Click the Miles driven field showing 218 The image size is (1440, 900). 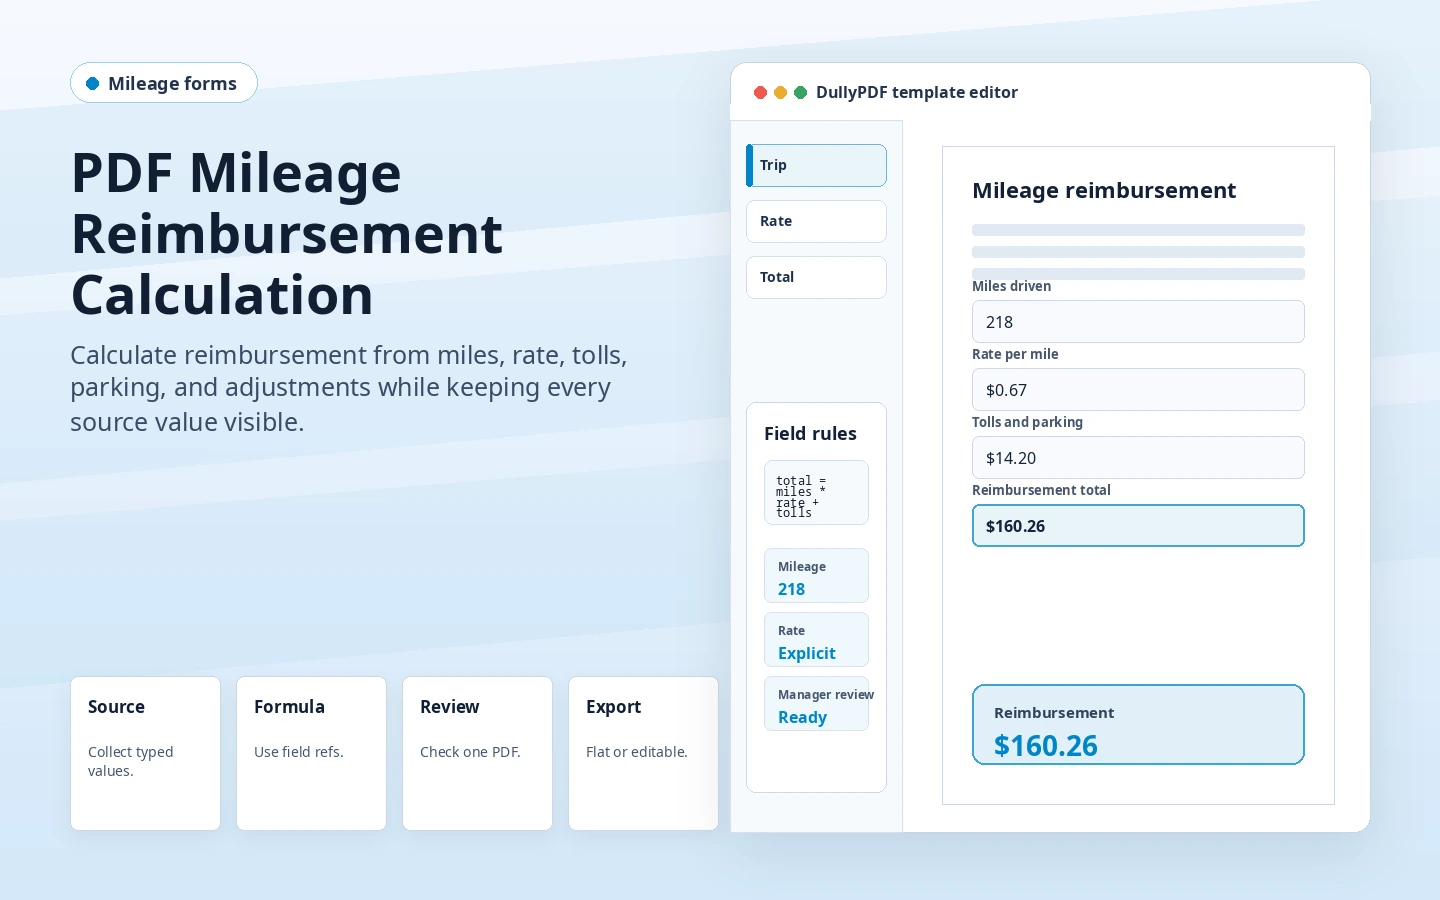(1138, 322)
